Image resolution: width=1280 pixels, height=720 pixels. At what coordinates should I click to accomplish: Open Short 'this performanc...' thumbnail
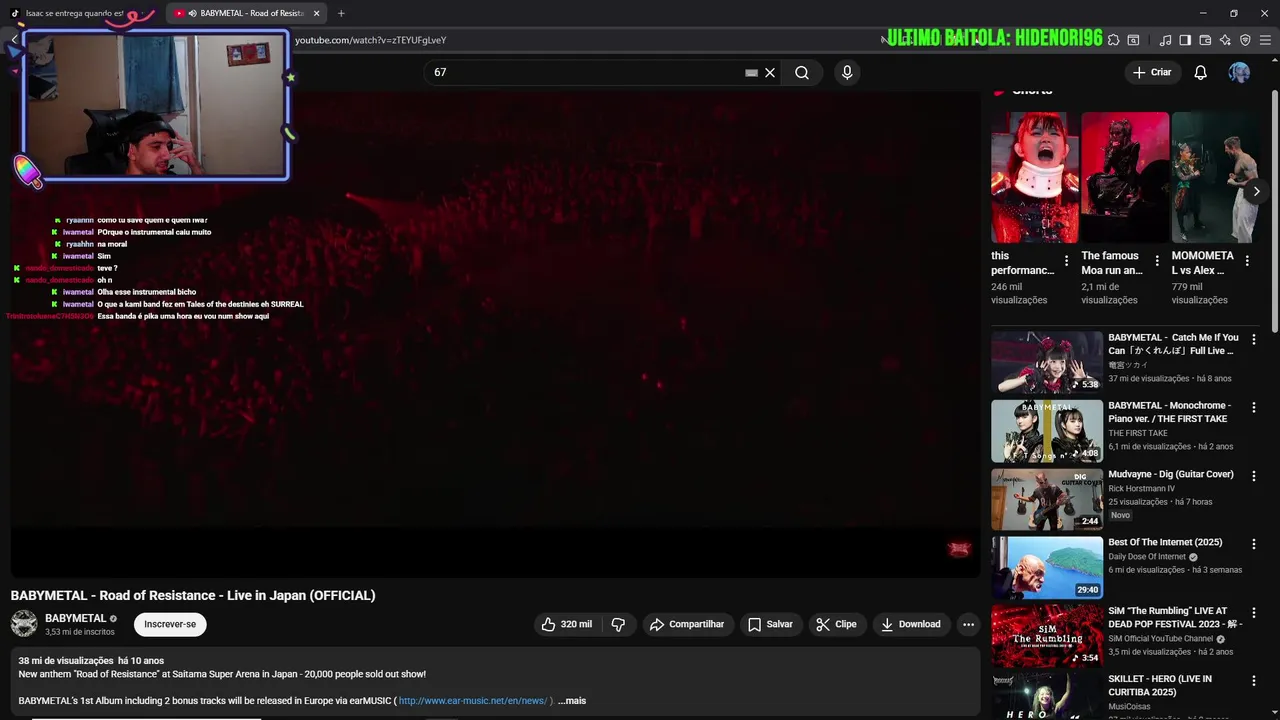[x=1035, y=177]
